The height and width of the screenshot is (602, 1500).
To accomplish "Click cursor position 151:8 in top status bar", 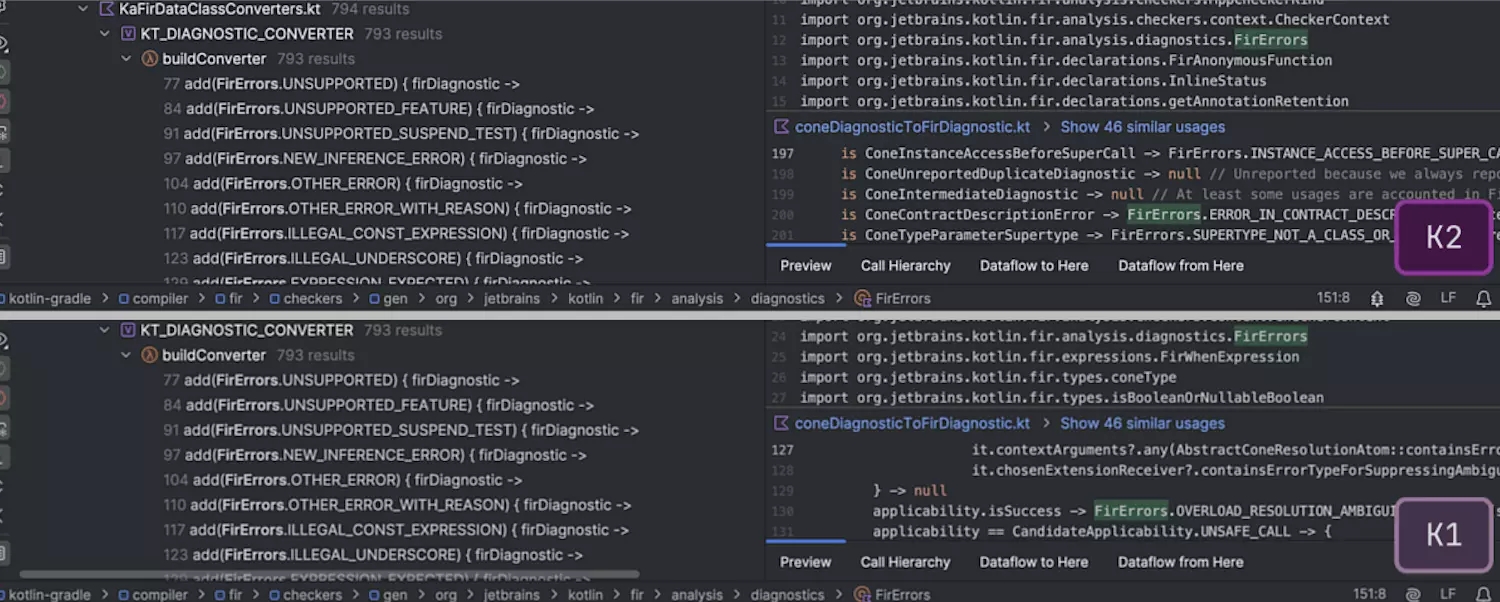I will click(x=1334, y=298).
